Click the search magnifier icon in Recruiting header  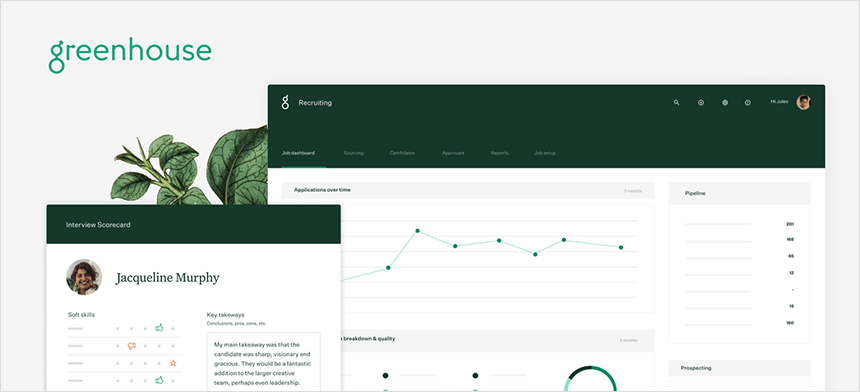pos(676,103)
